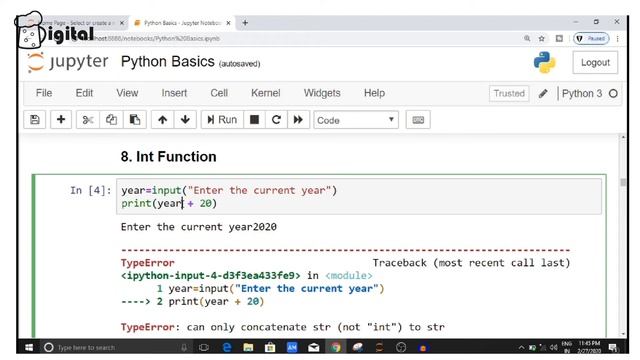Viewport: 640px width, 360px height.
Task: Click the Windows taskbar search box
Action: [116, 347]
